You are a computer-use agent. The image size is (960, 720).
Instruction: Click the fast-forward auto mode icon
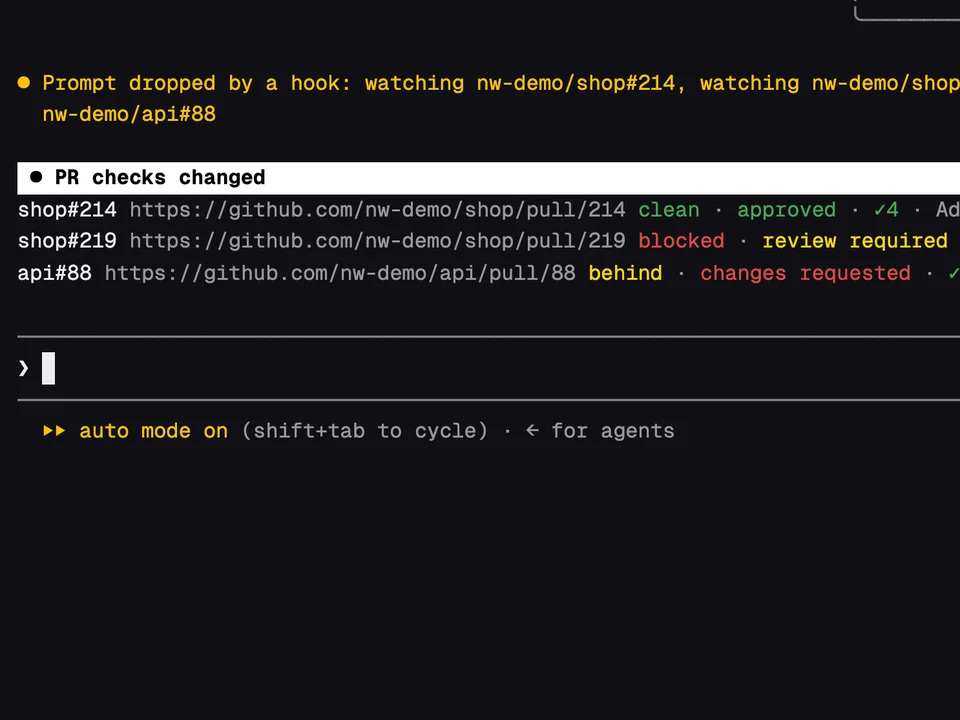point(54,430)
